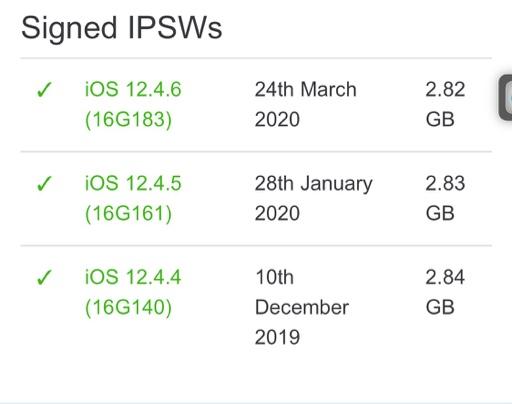The width and height of the screenshot is (512, 404).
Task: Open the iOS 12.4.4 firmware link
Action: 133,277
